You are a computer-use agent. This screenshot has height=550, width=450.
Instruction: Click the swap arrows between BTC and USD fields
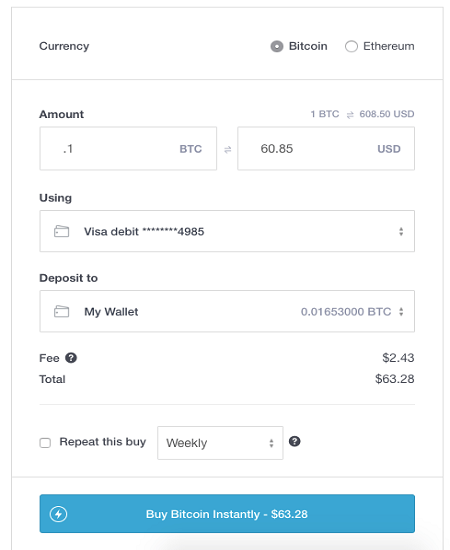coord(228,149)
